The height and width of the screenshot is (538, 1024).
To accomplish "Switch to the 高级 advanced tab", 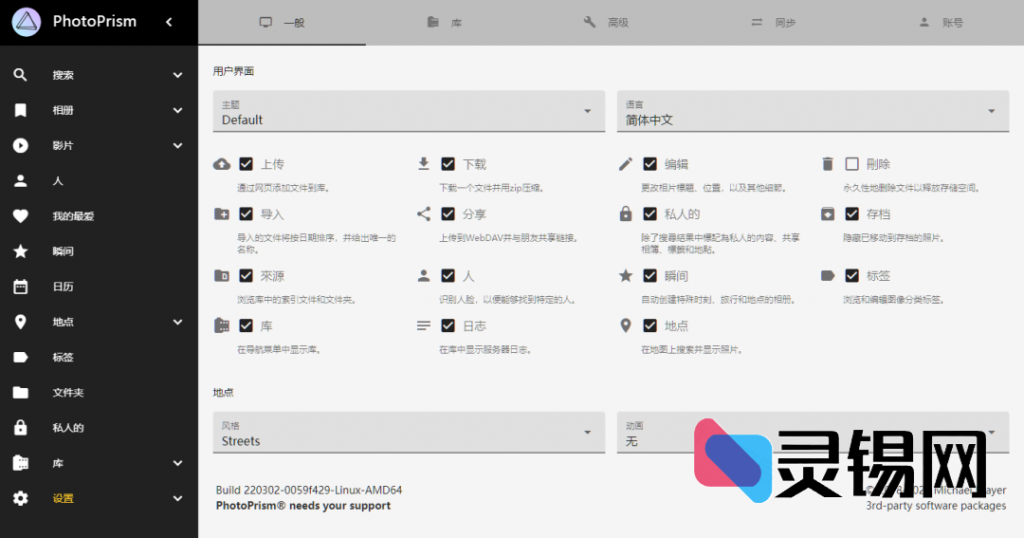I will pyautogui.click(x=606, y=22).
